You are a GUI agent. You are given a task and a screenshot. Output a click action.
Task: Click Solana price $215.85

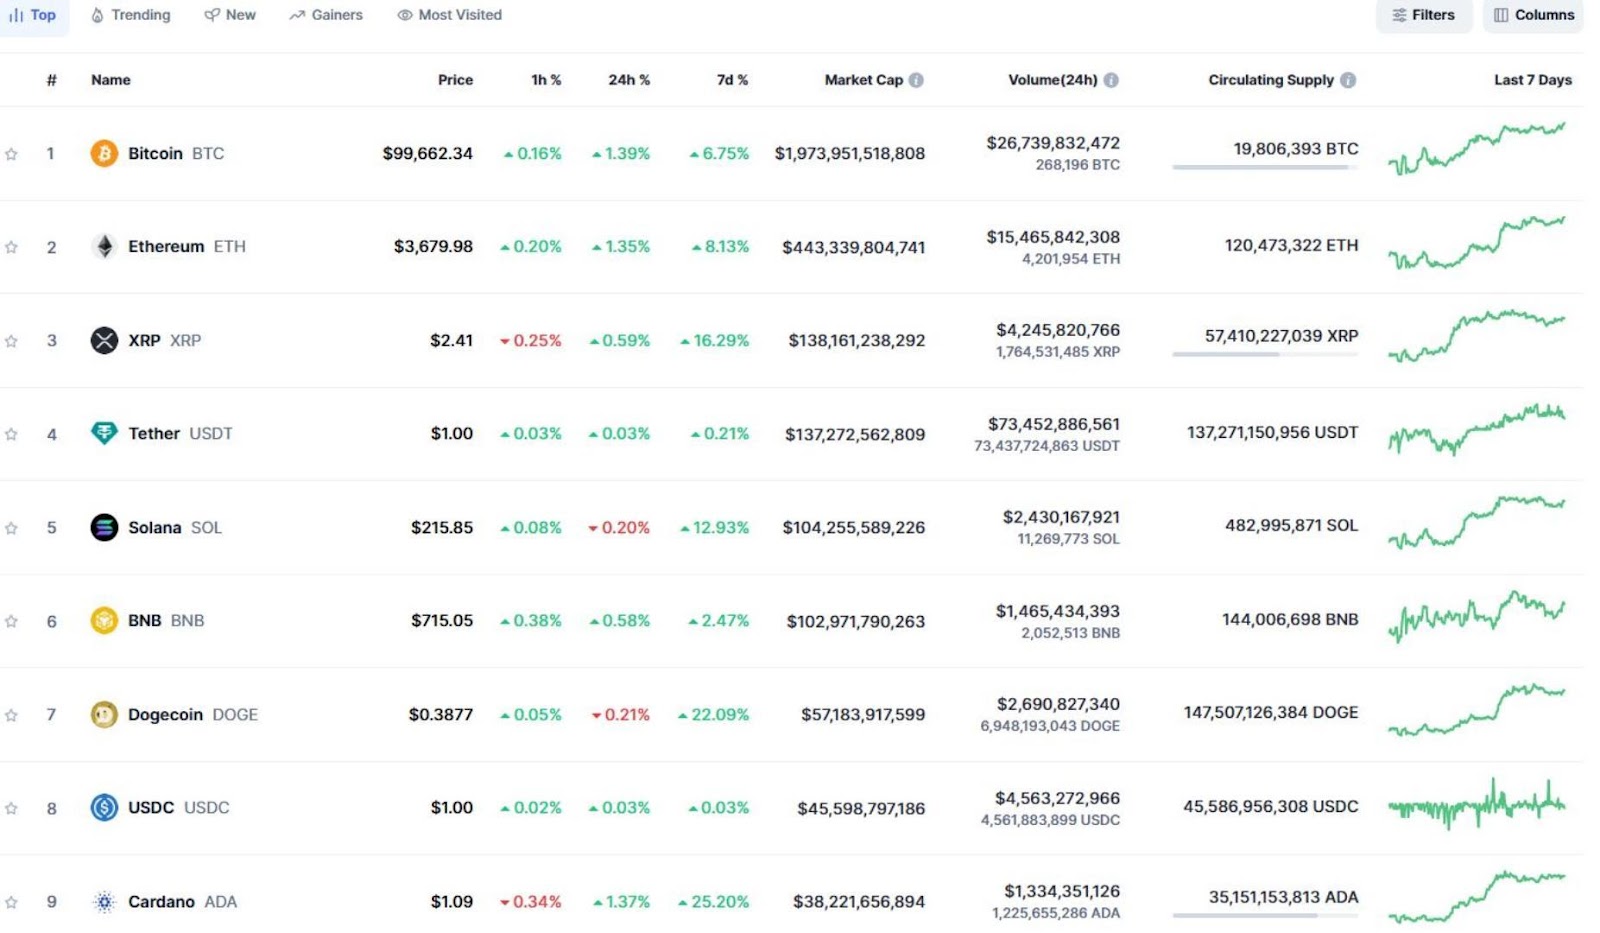click(442, 527)
